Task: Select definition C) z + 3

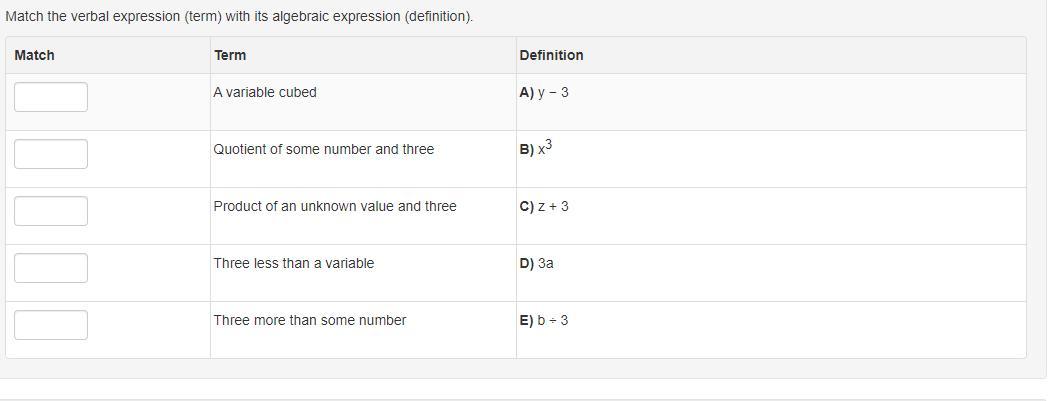Action: pos(544,206)
